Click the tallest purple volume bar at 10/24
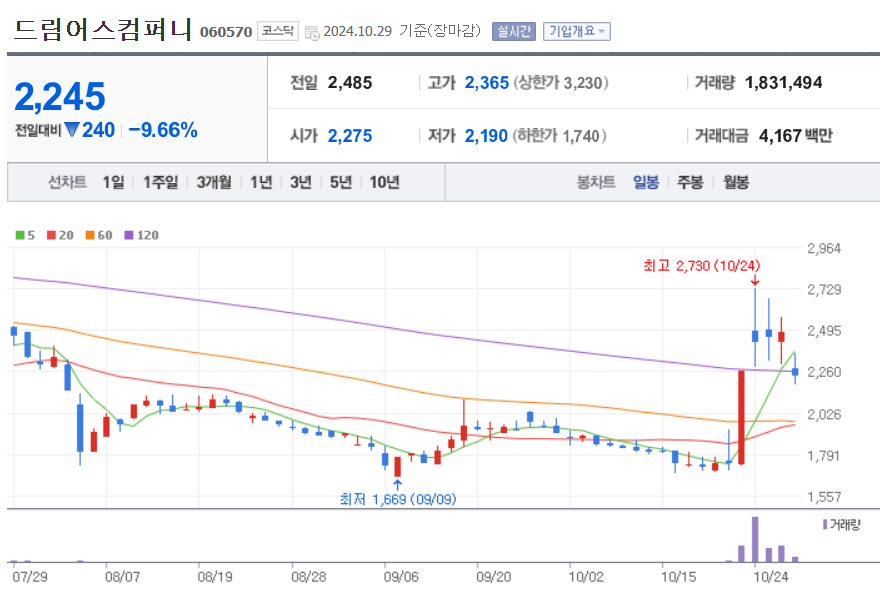This screenshot has width=880, height=609. point(755,539)
